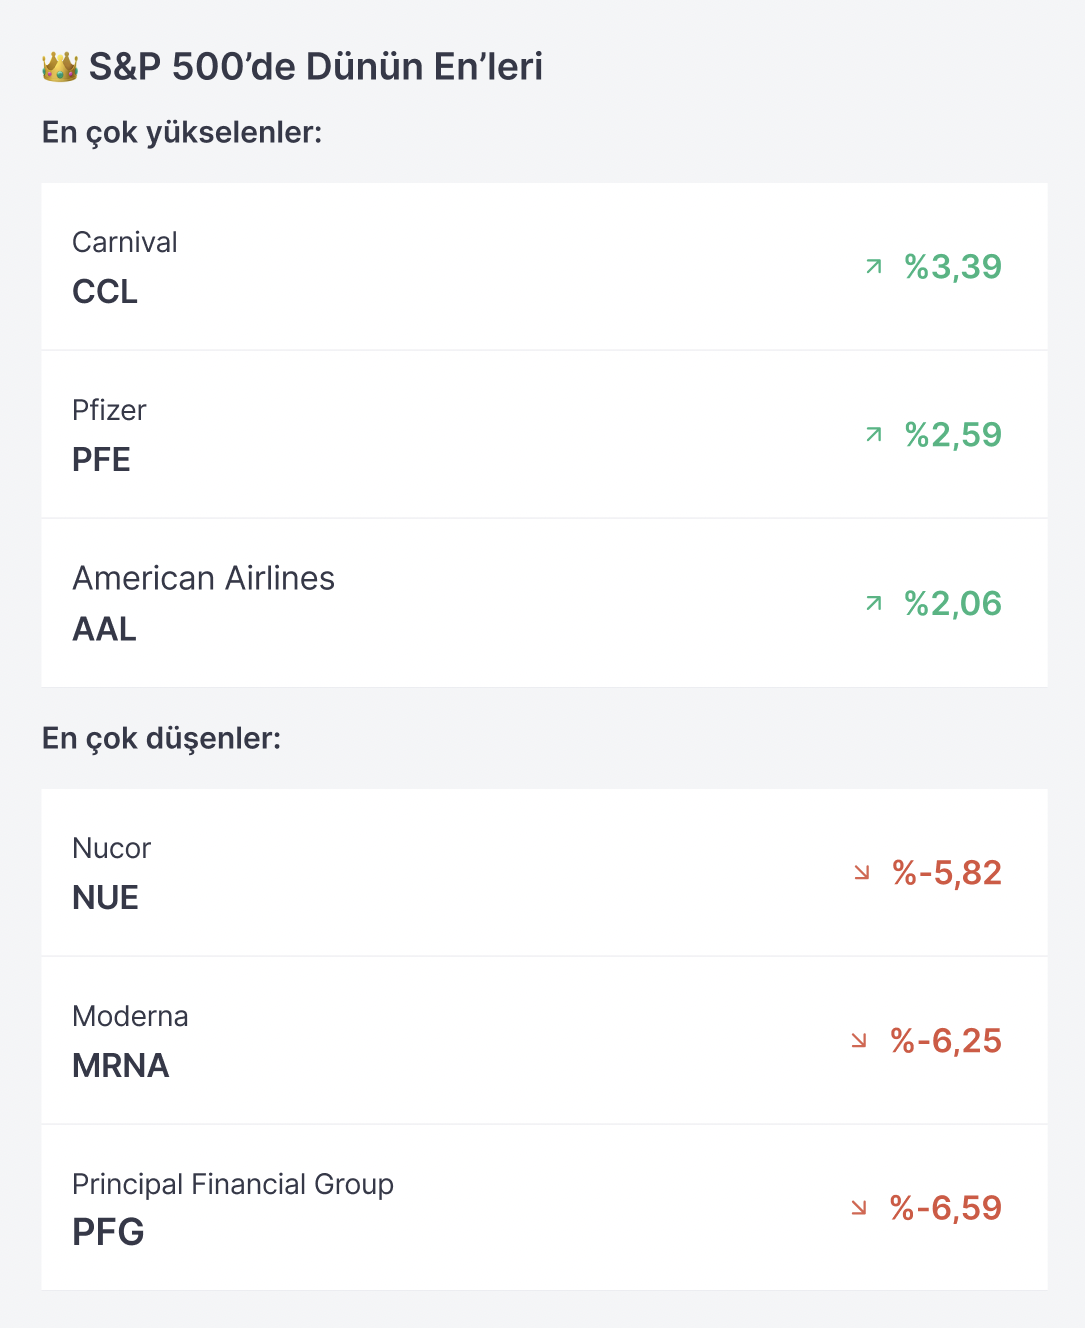Screen dimensions: 1085x1328
Task: Select the MRNA ticker symbol
Action: pos(120,1066)
